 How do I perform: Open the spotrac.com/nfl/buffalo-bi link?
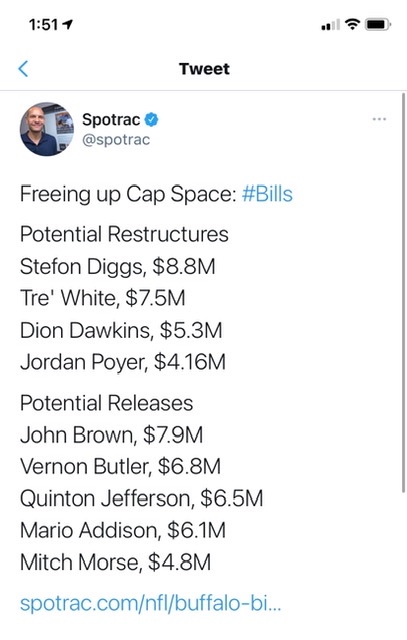(150, 603)
